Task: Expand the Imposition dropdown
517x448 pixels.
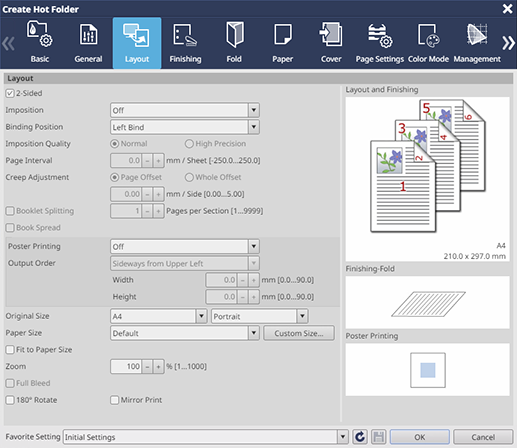Action: coord(185,110)
